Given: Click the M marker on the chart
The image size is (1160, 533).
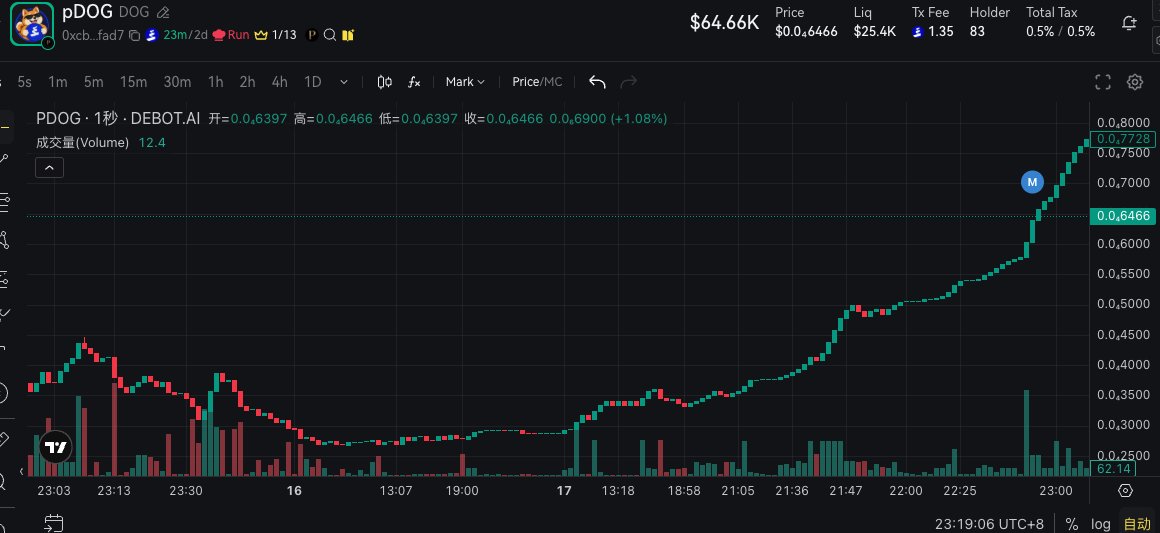Looking at the screenshot, I should [x=1032, y=181].
